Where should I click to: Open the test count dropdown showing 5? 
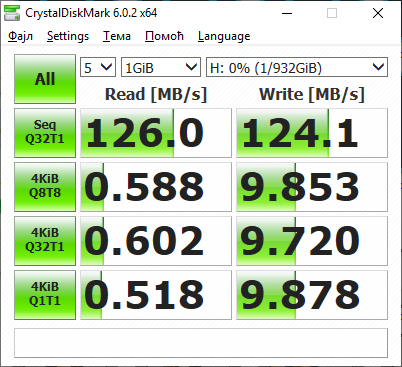coord(98,67)
